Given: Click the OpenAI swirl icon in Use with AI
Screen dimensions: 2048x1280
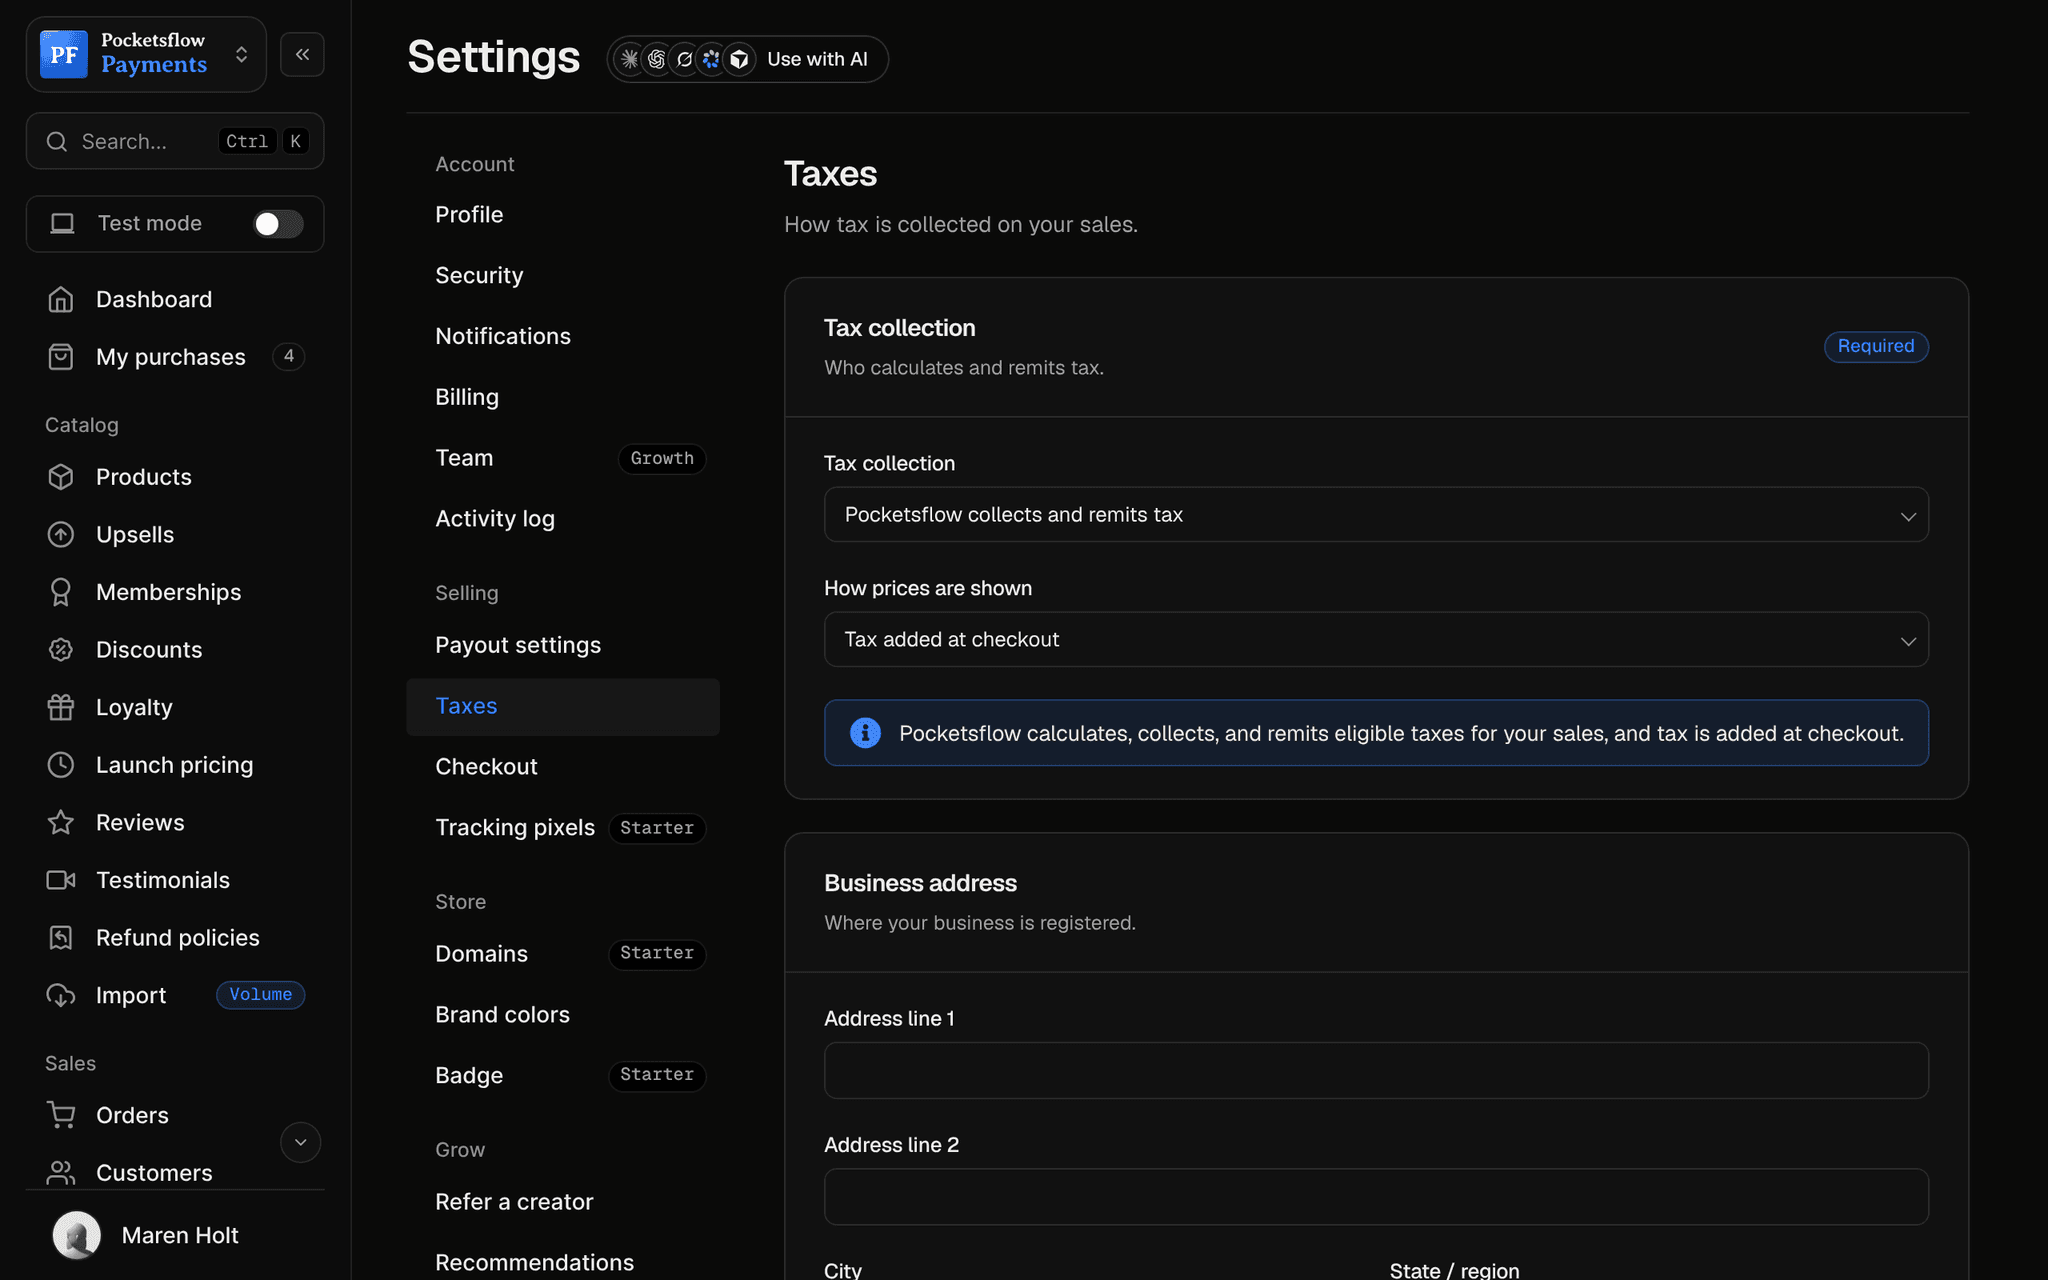Looking at the screenshot, I should tap(656, 59).
